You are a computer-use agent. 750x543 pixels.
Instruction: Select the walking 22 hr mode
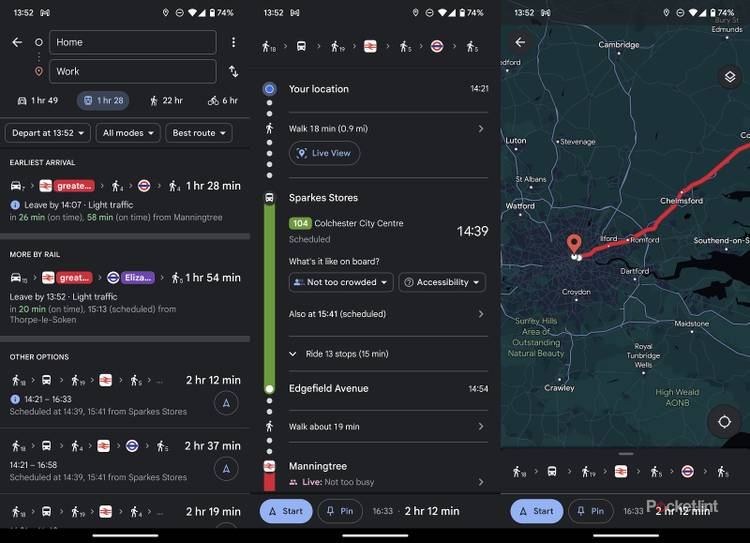click(x=166, y=100)
